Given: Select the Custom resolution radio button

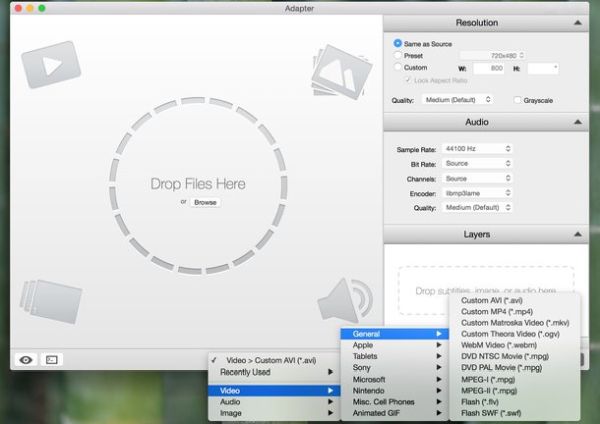Looking at the screenshot, I should point(398,68).
